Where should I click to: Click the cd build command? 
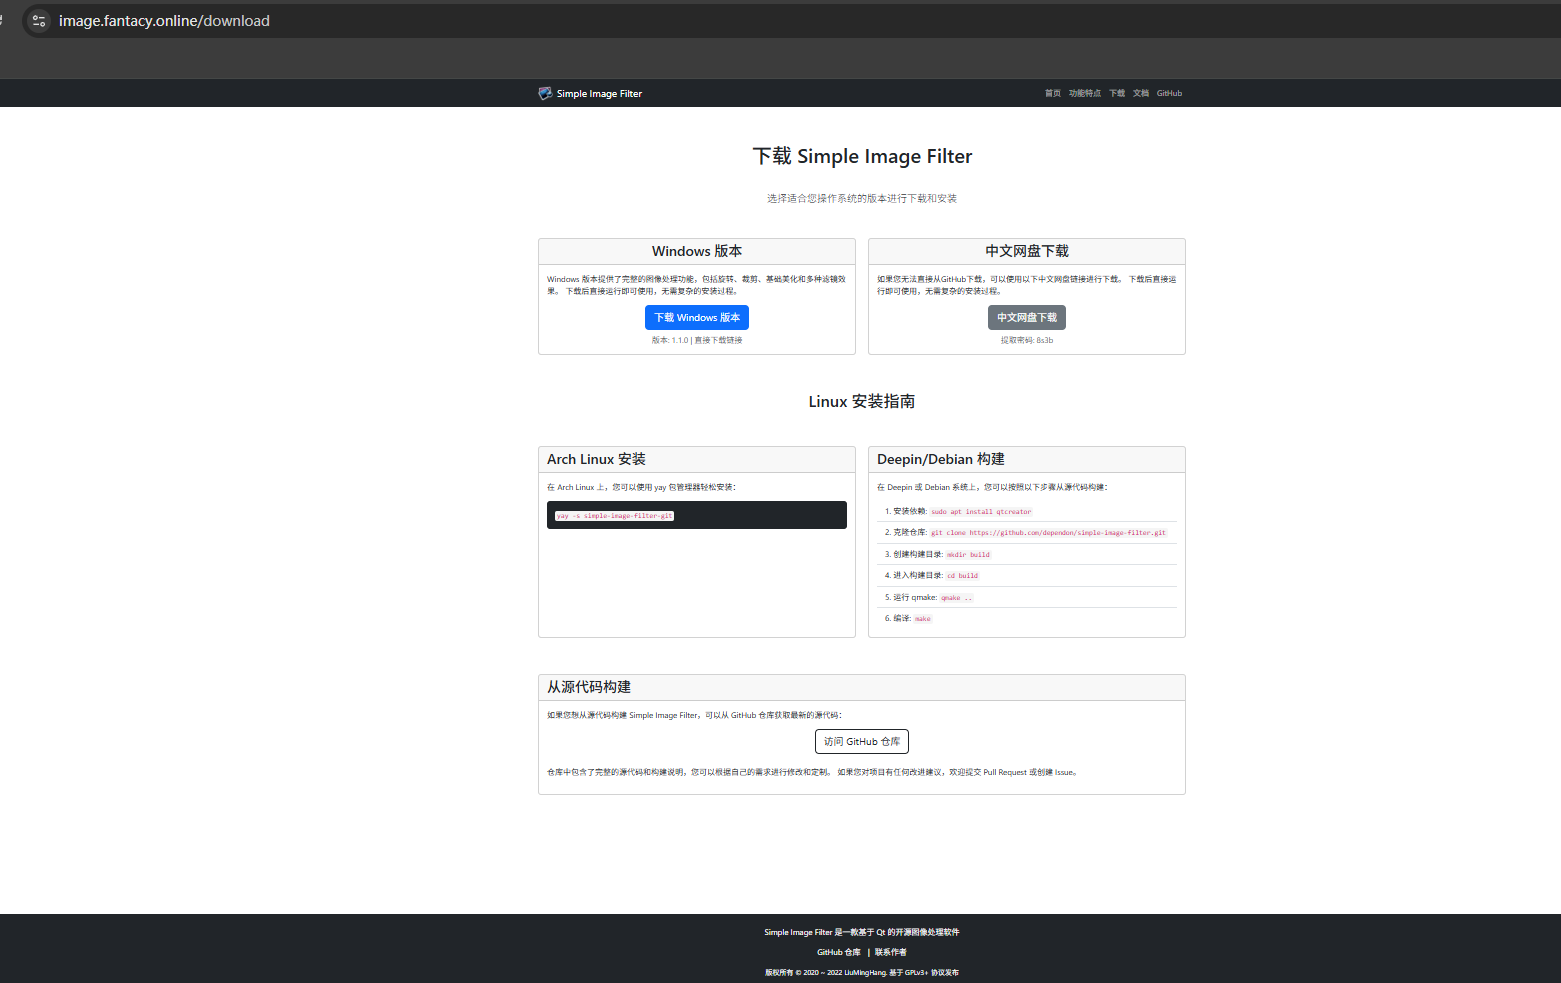tap(963, 576)
